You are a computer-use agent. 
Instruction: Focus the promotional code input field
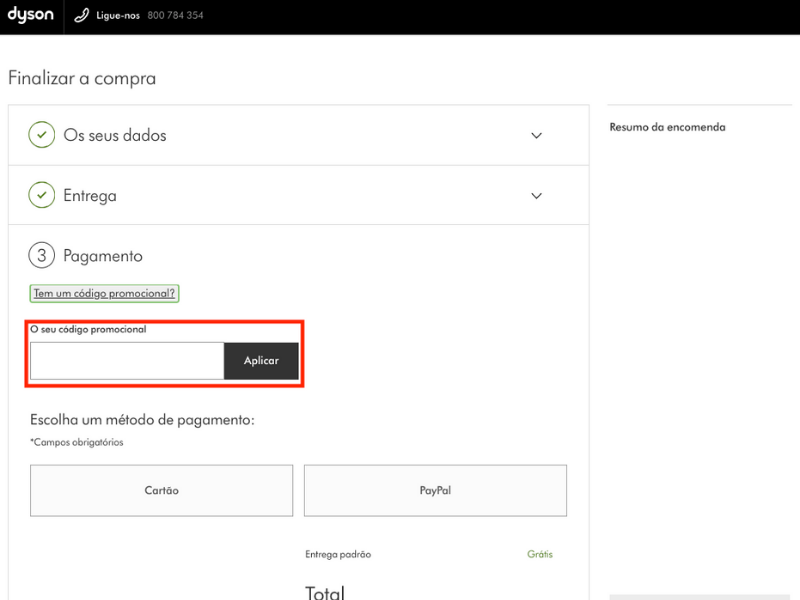(127, 361)
